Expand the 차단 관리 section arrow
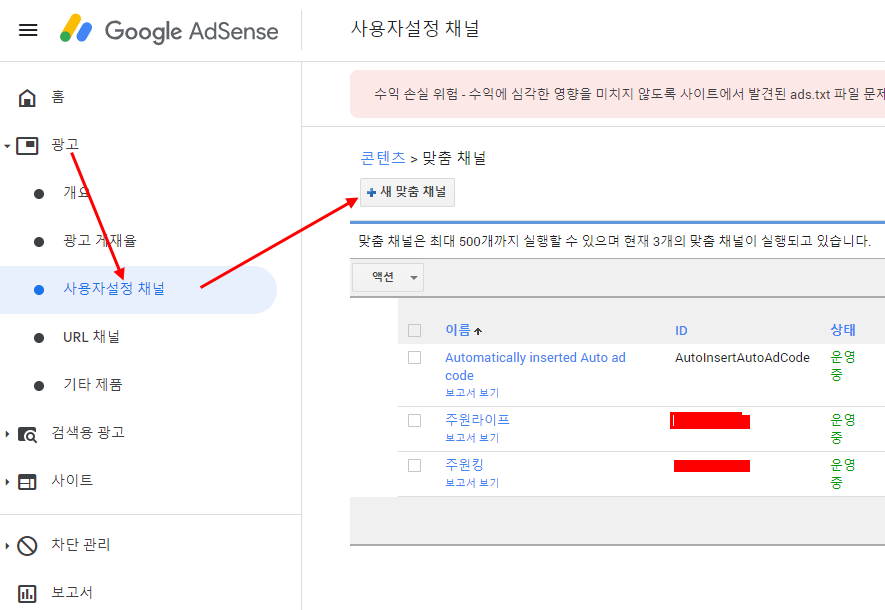Screen dimensions: 885x610 7,546
